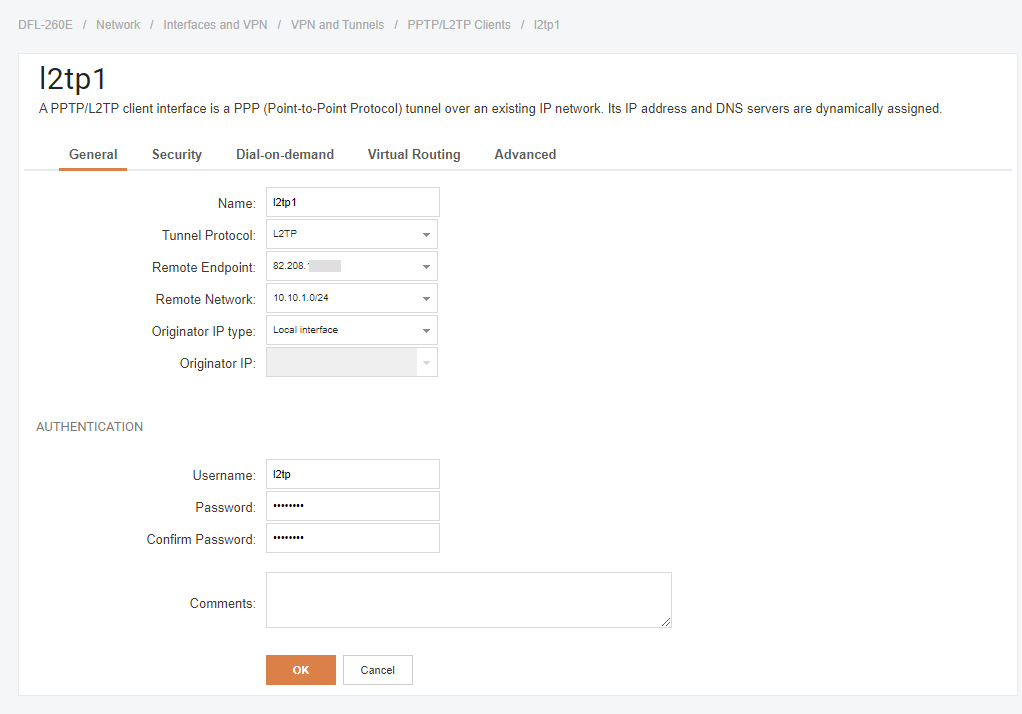Select the Confirm Password field
The image size is (1022, 714).
[x=352, y=538]
